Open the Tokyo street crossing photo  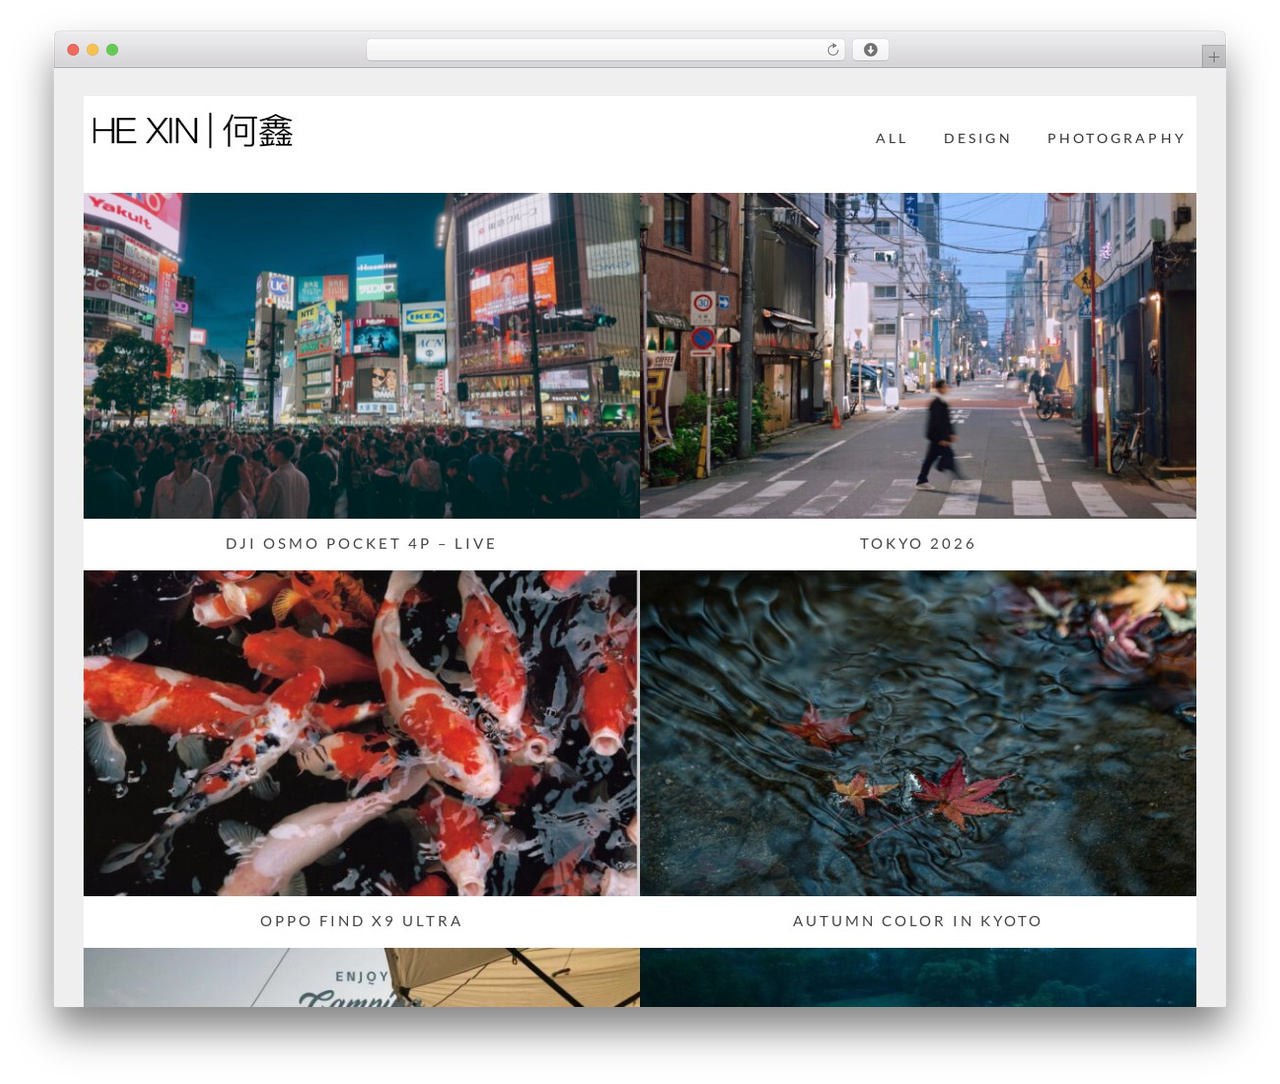918,356
